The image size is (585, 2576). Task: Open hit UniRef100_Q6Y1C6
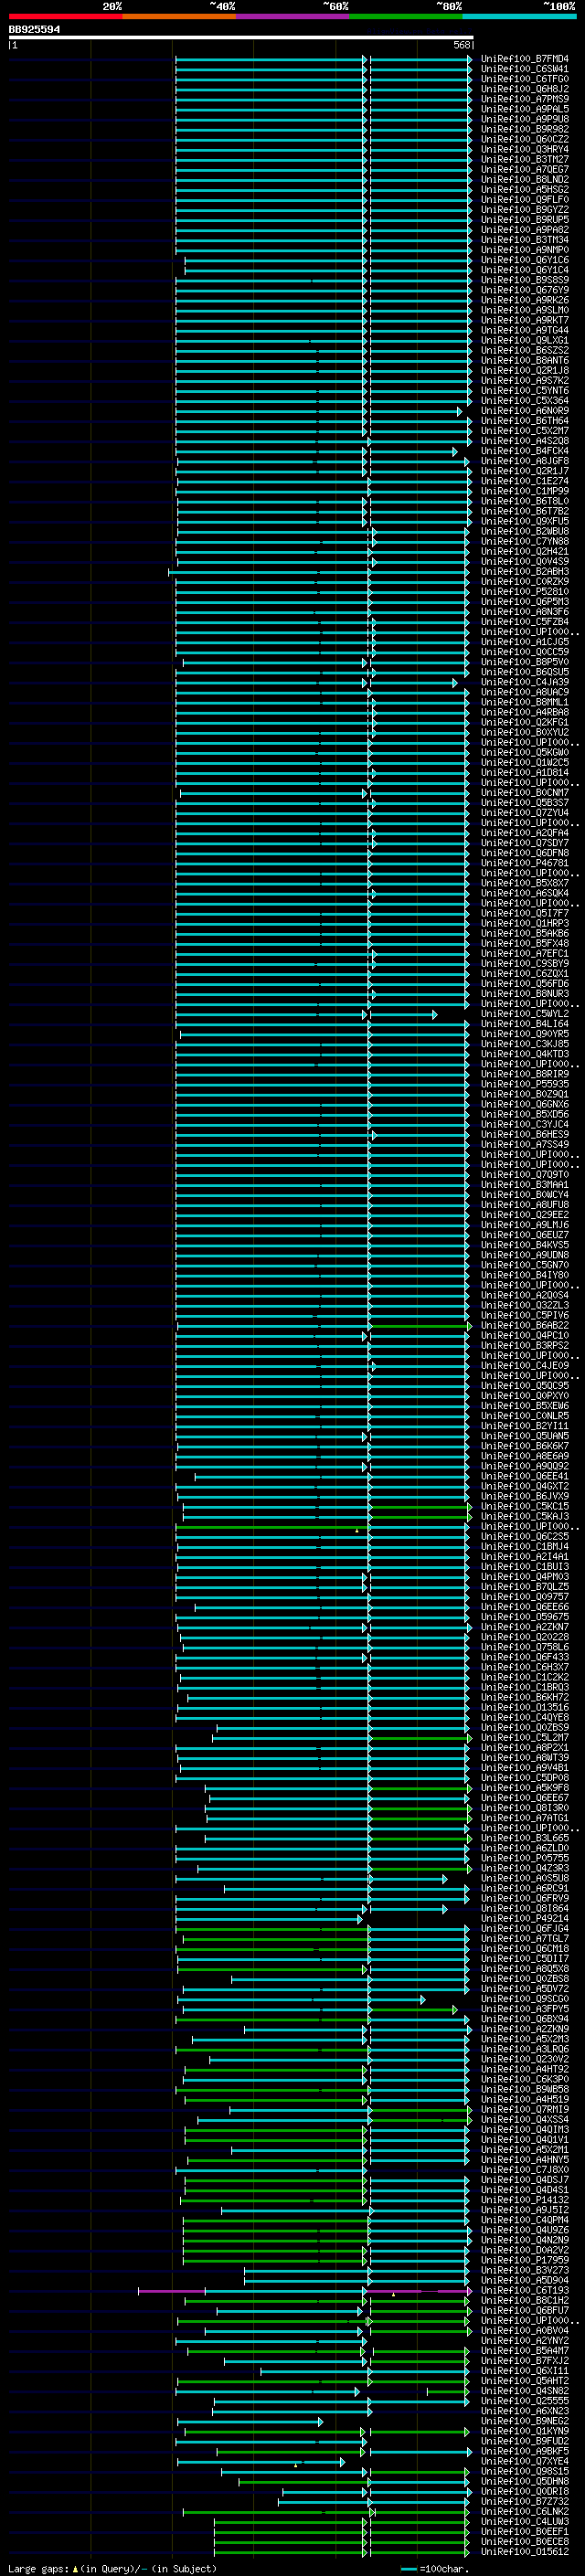click(524, 260)
